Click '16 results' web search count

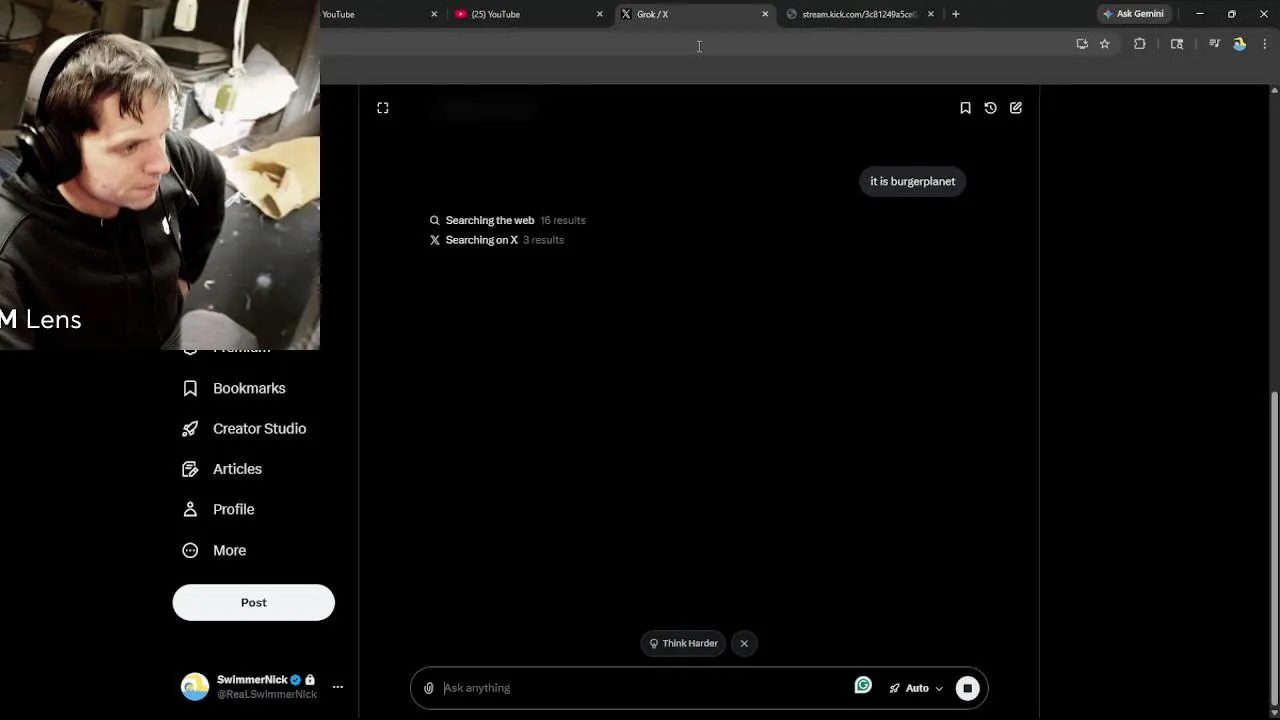pyautogui.click(x=563, y=220)
